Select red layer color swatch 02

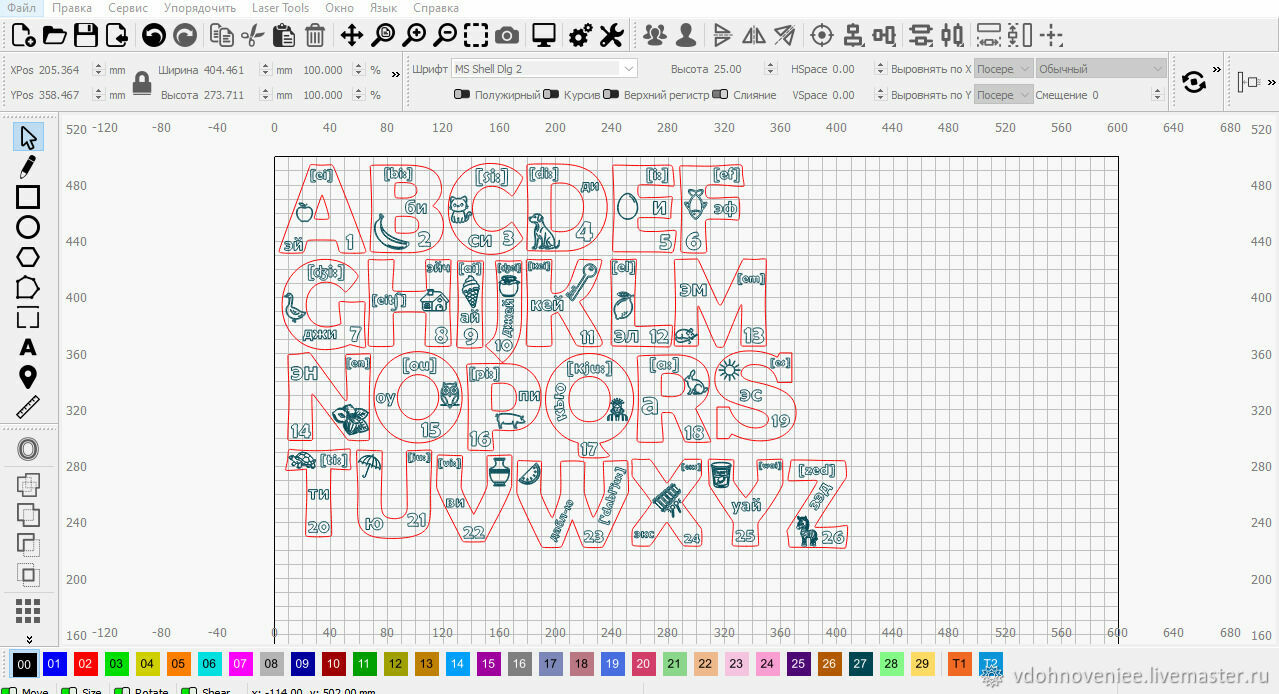[x=86, y=664]
